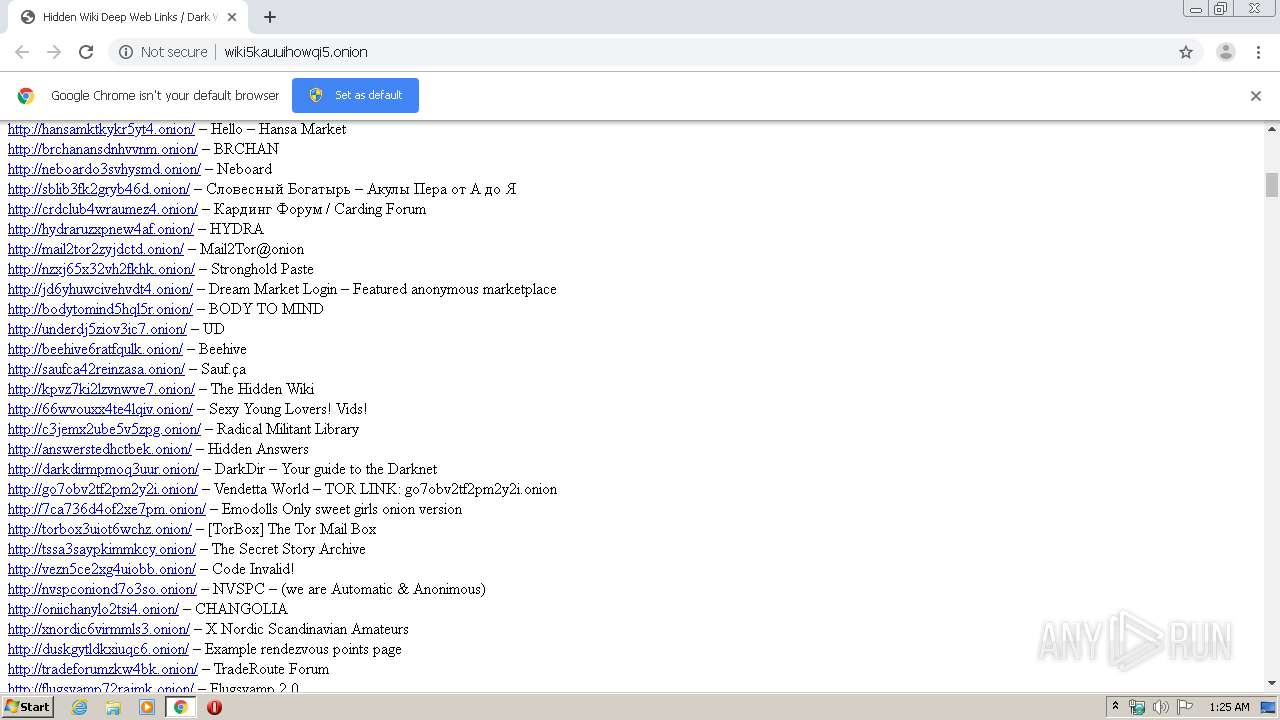Viewport: 1280px width, 720px height.
Task: Go forward to the next page
Action: (x=54, y=52)
